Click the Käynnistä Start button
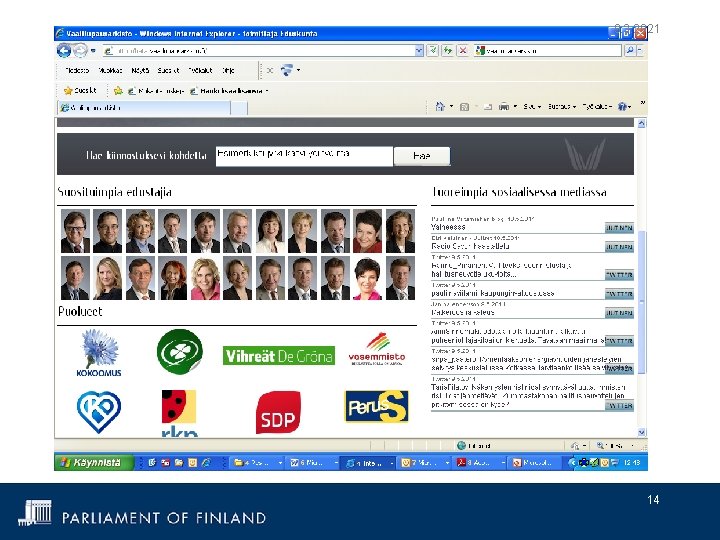This screenshot has height=540, width=720. [x=94, y=462]
